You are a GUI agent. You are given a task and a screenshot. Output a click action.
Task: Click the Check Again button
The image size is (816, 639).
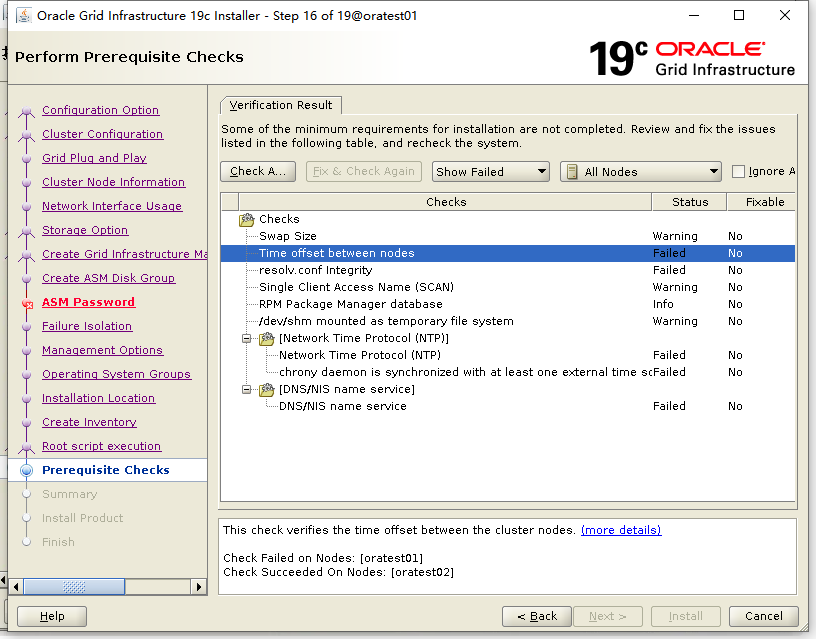pyautogui.click(x=257, y=171)
